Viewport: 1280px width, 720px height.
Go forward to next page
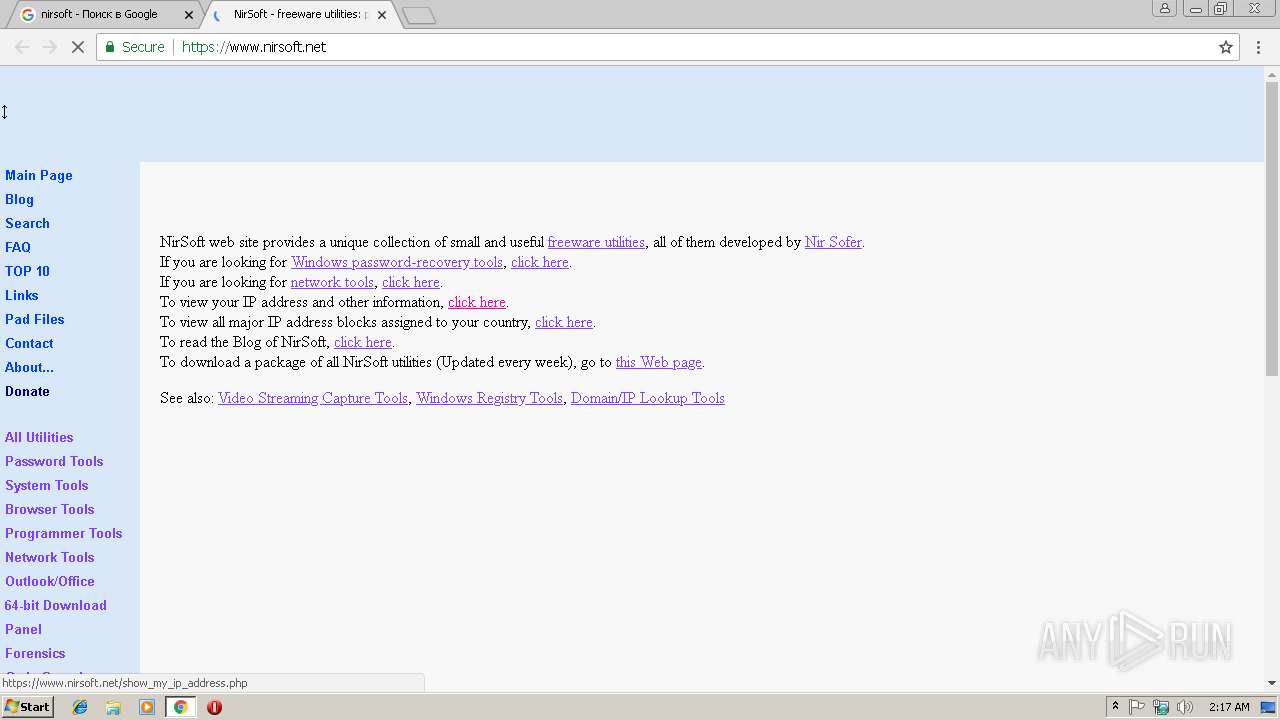(49, 47)
